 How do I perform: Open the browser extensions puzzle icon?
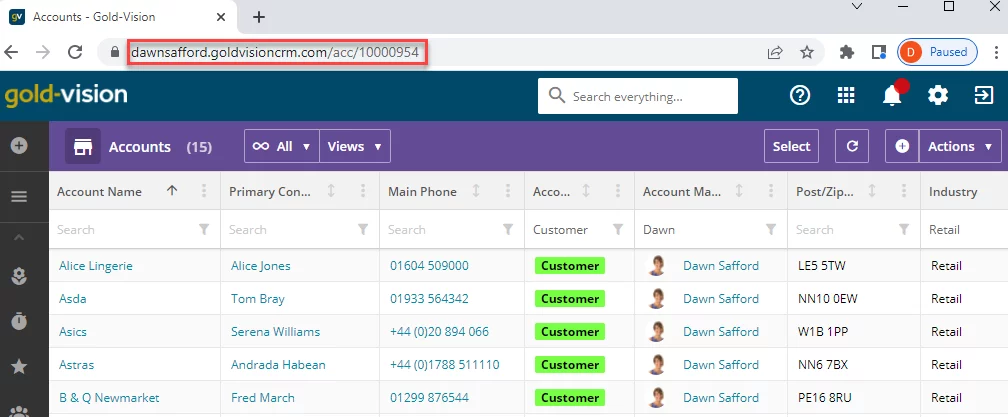point(847,53)
